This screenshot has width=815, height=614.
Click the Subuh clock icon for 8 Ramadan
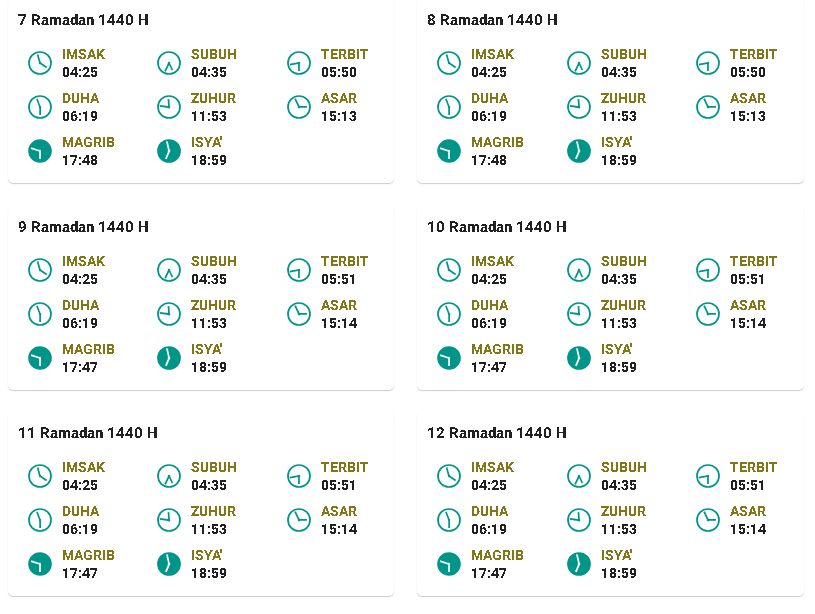click(579, 63)
